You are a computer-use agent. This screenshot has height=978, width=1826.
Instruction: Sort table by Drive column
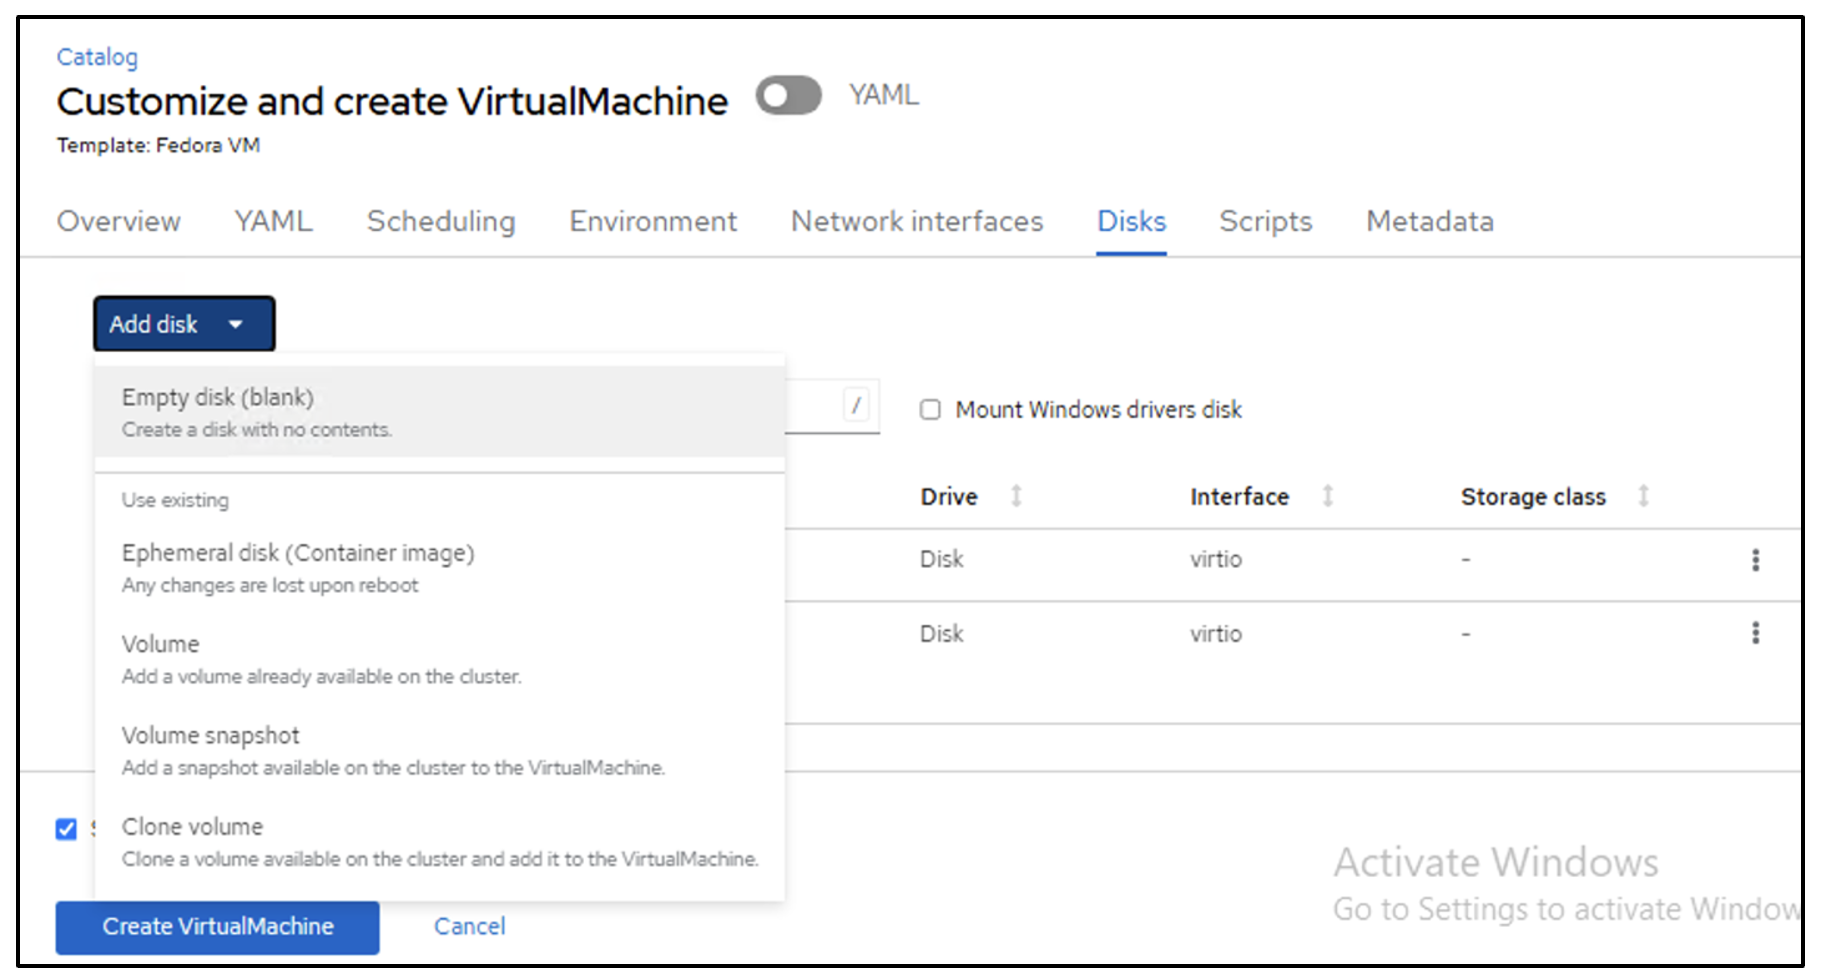1016,496
